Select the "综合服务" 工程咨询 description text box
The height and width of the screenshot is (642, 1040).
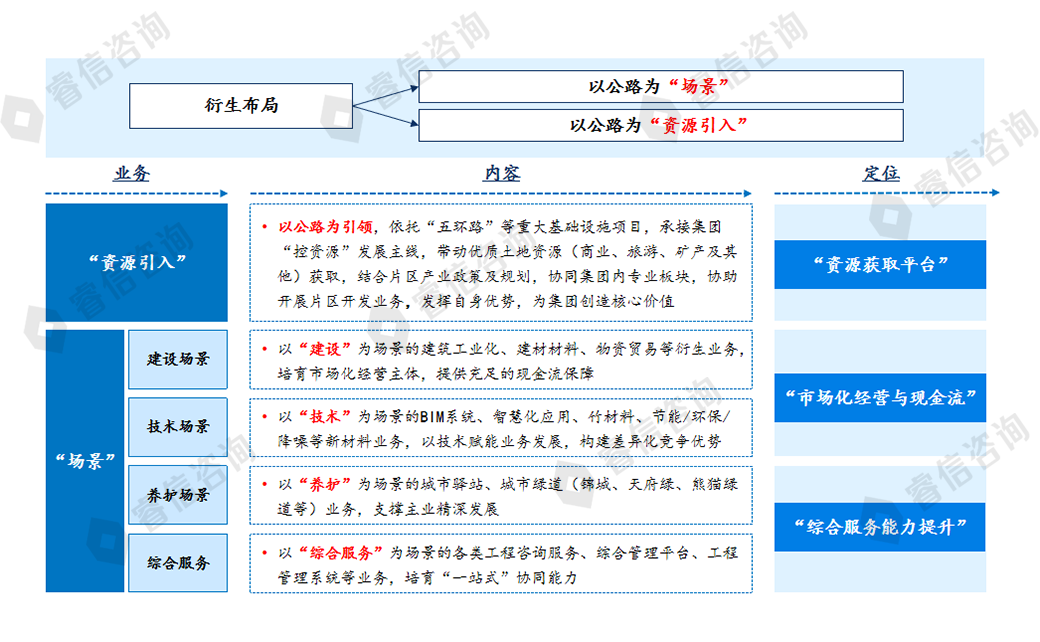point(501,564)
